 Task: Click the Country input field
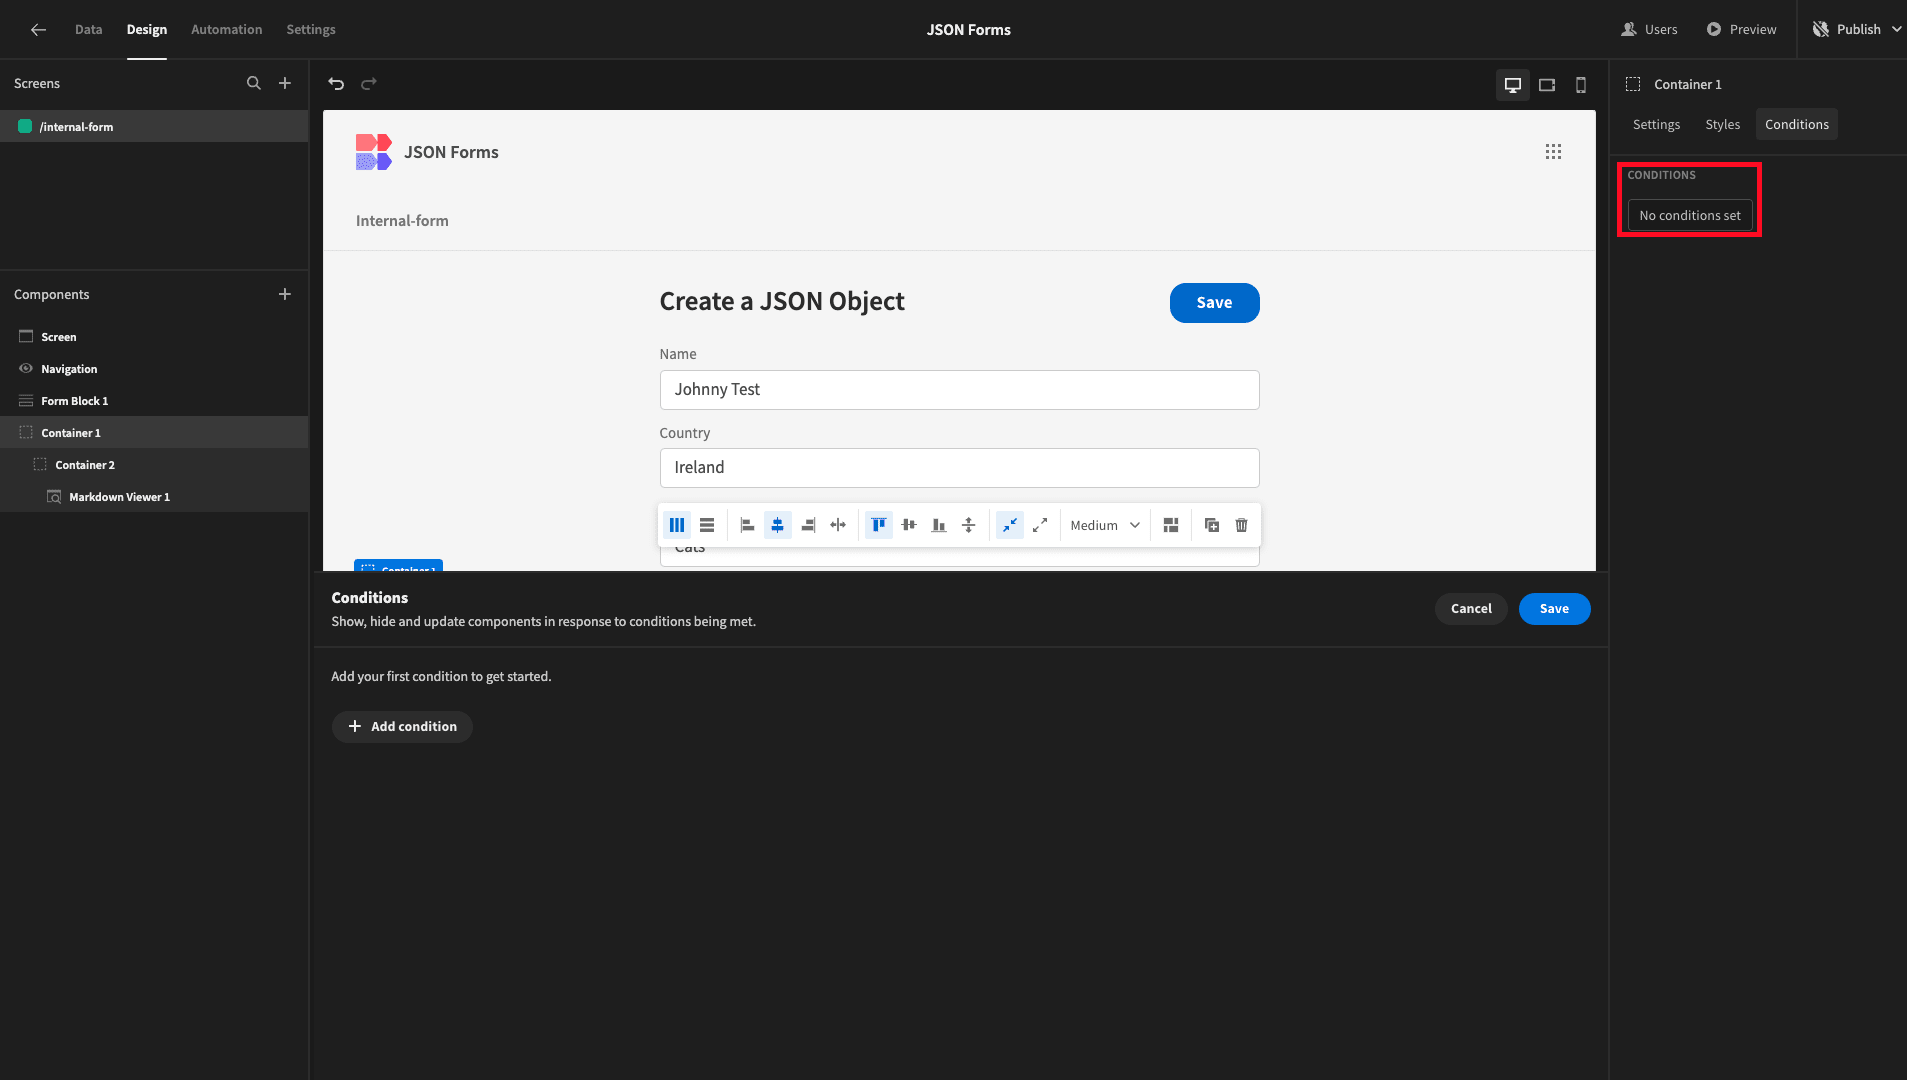[x=959, y=468]
